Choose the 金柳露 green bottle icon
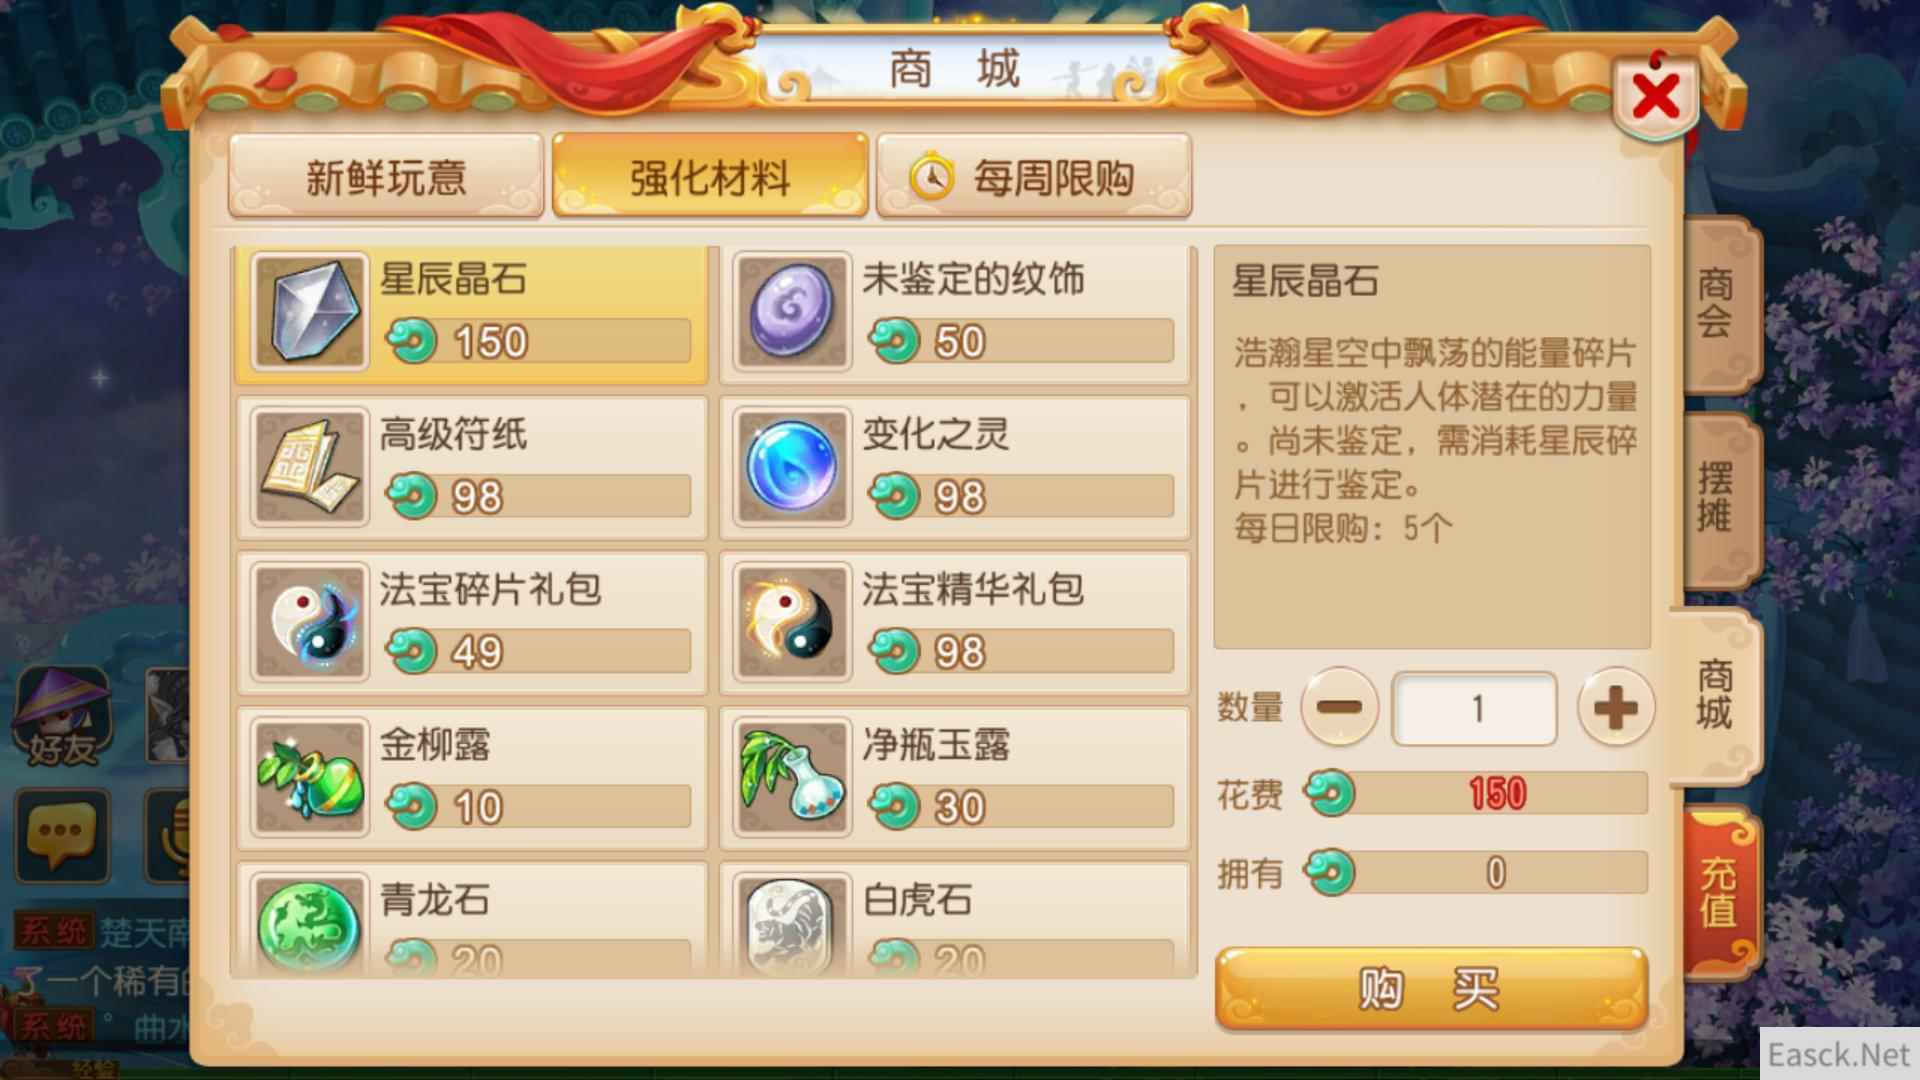 coord(310,777)
